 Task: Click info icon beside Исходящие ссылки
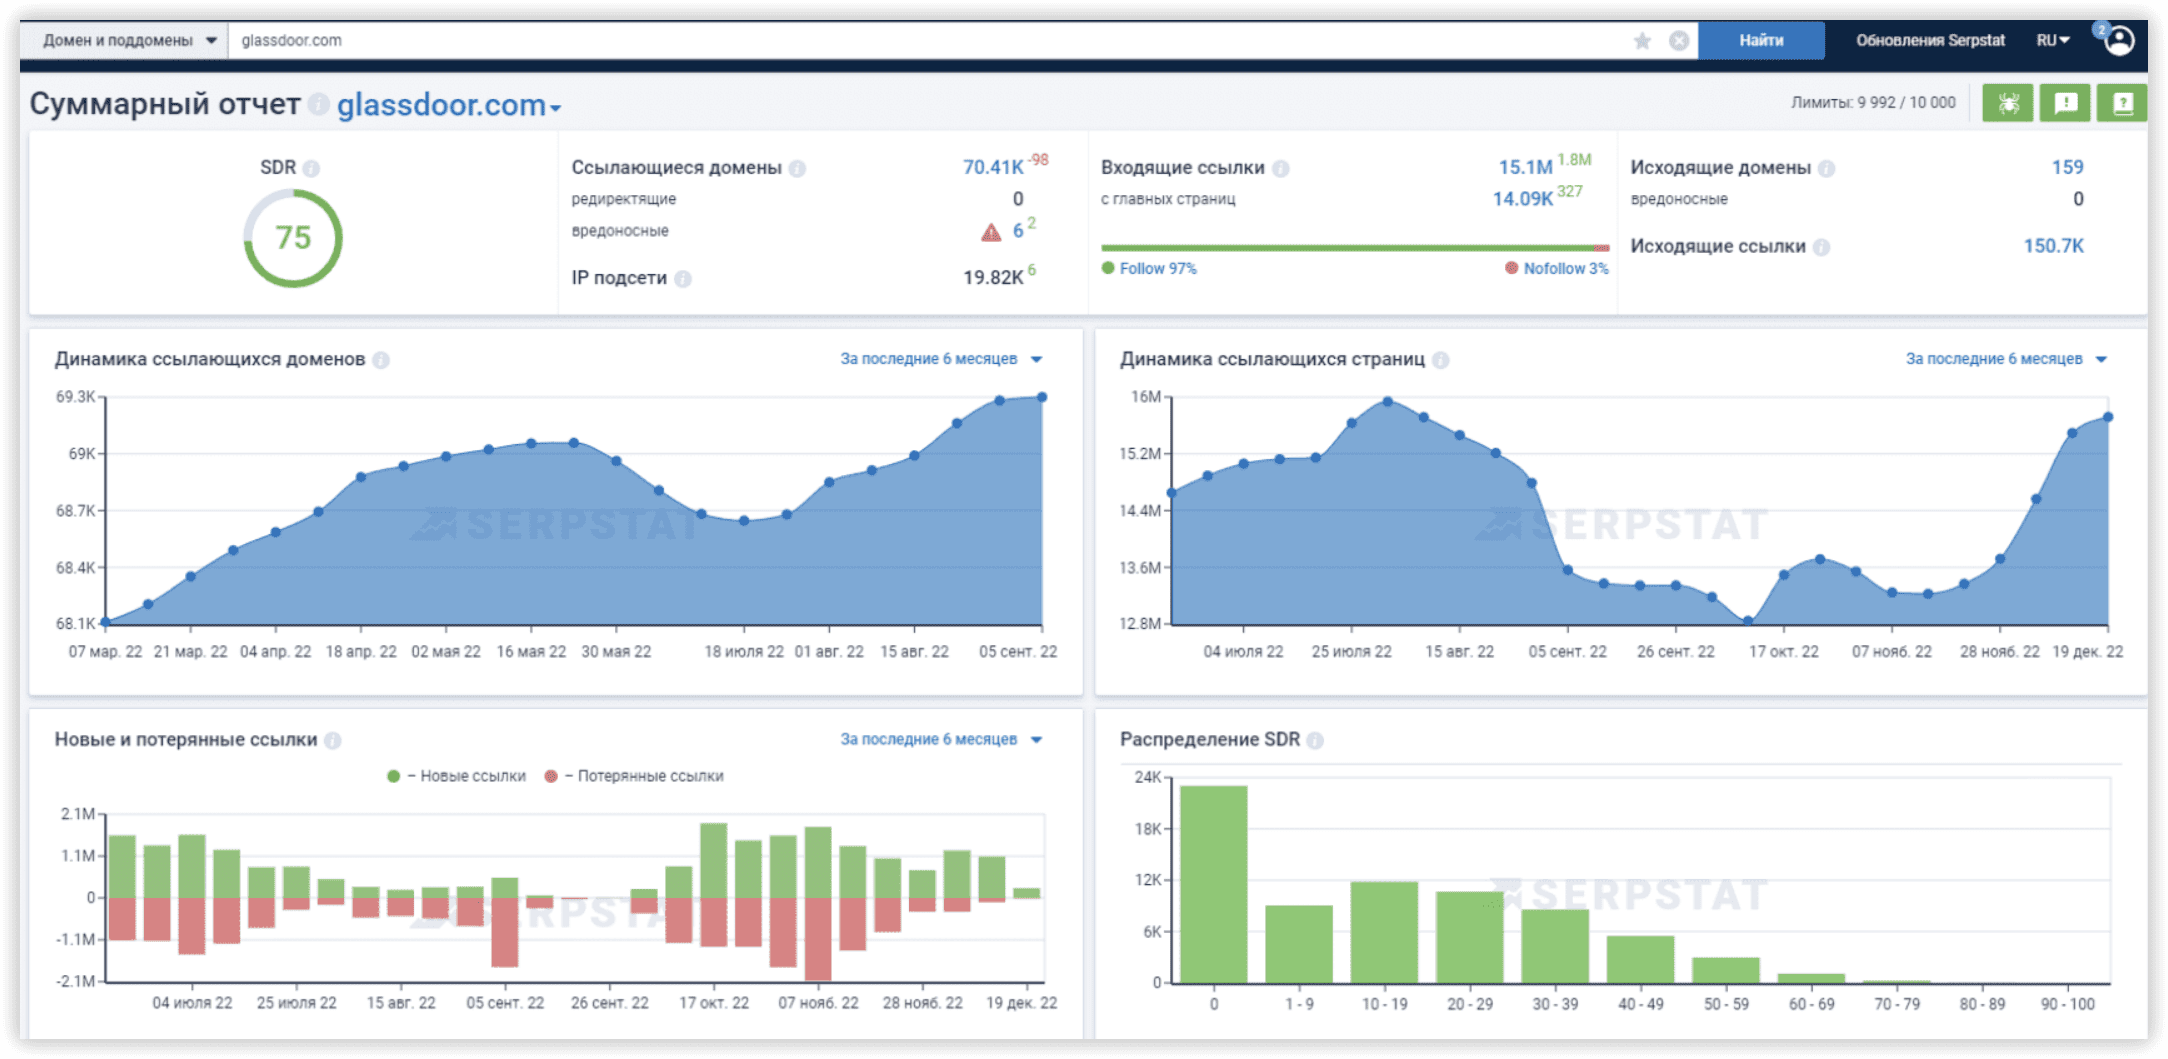click(1822, 247)
